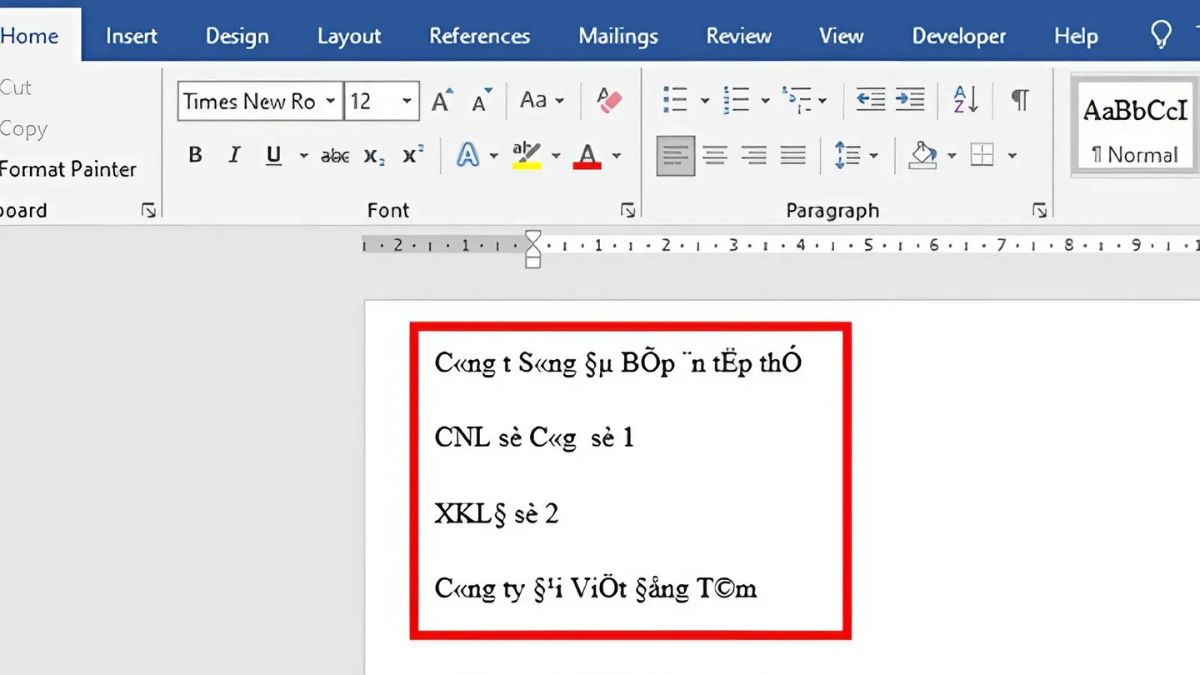Decrease font size with Shrink Font icon

point(482,102)
